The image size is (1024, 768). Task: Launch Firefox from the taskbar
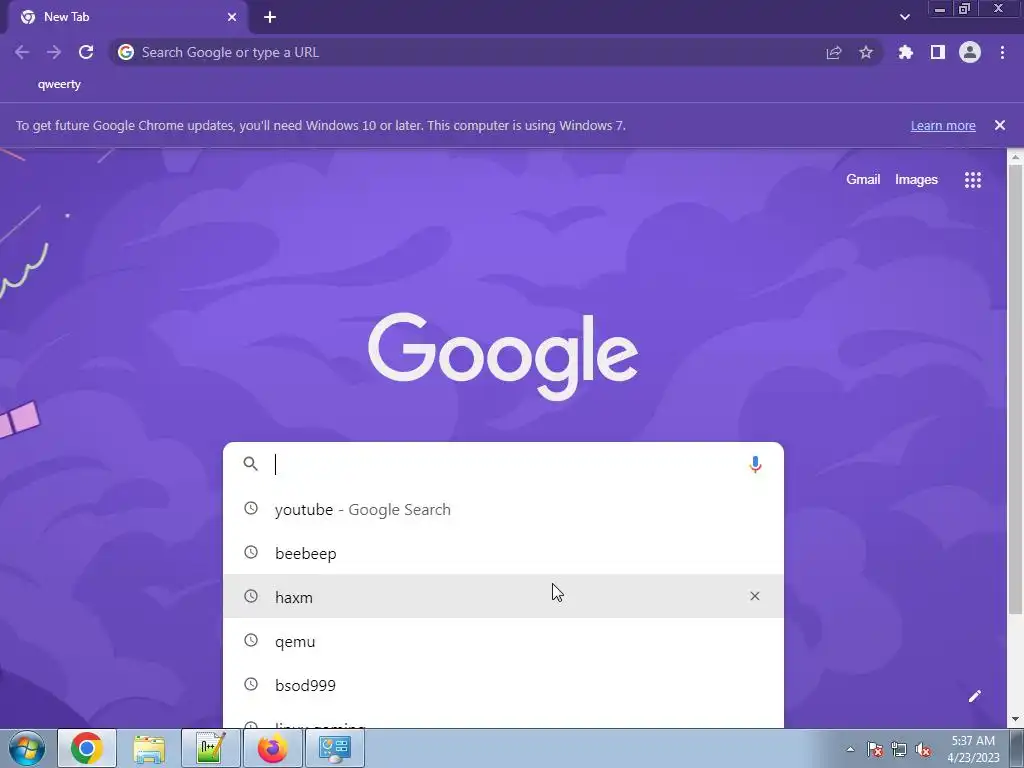coord(272,748)
